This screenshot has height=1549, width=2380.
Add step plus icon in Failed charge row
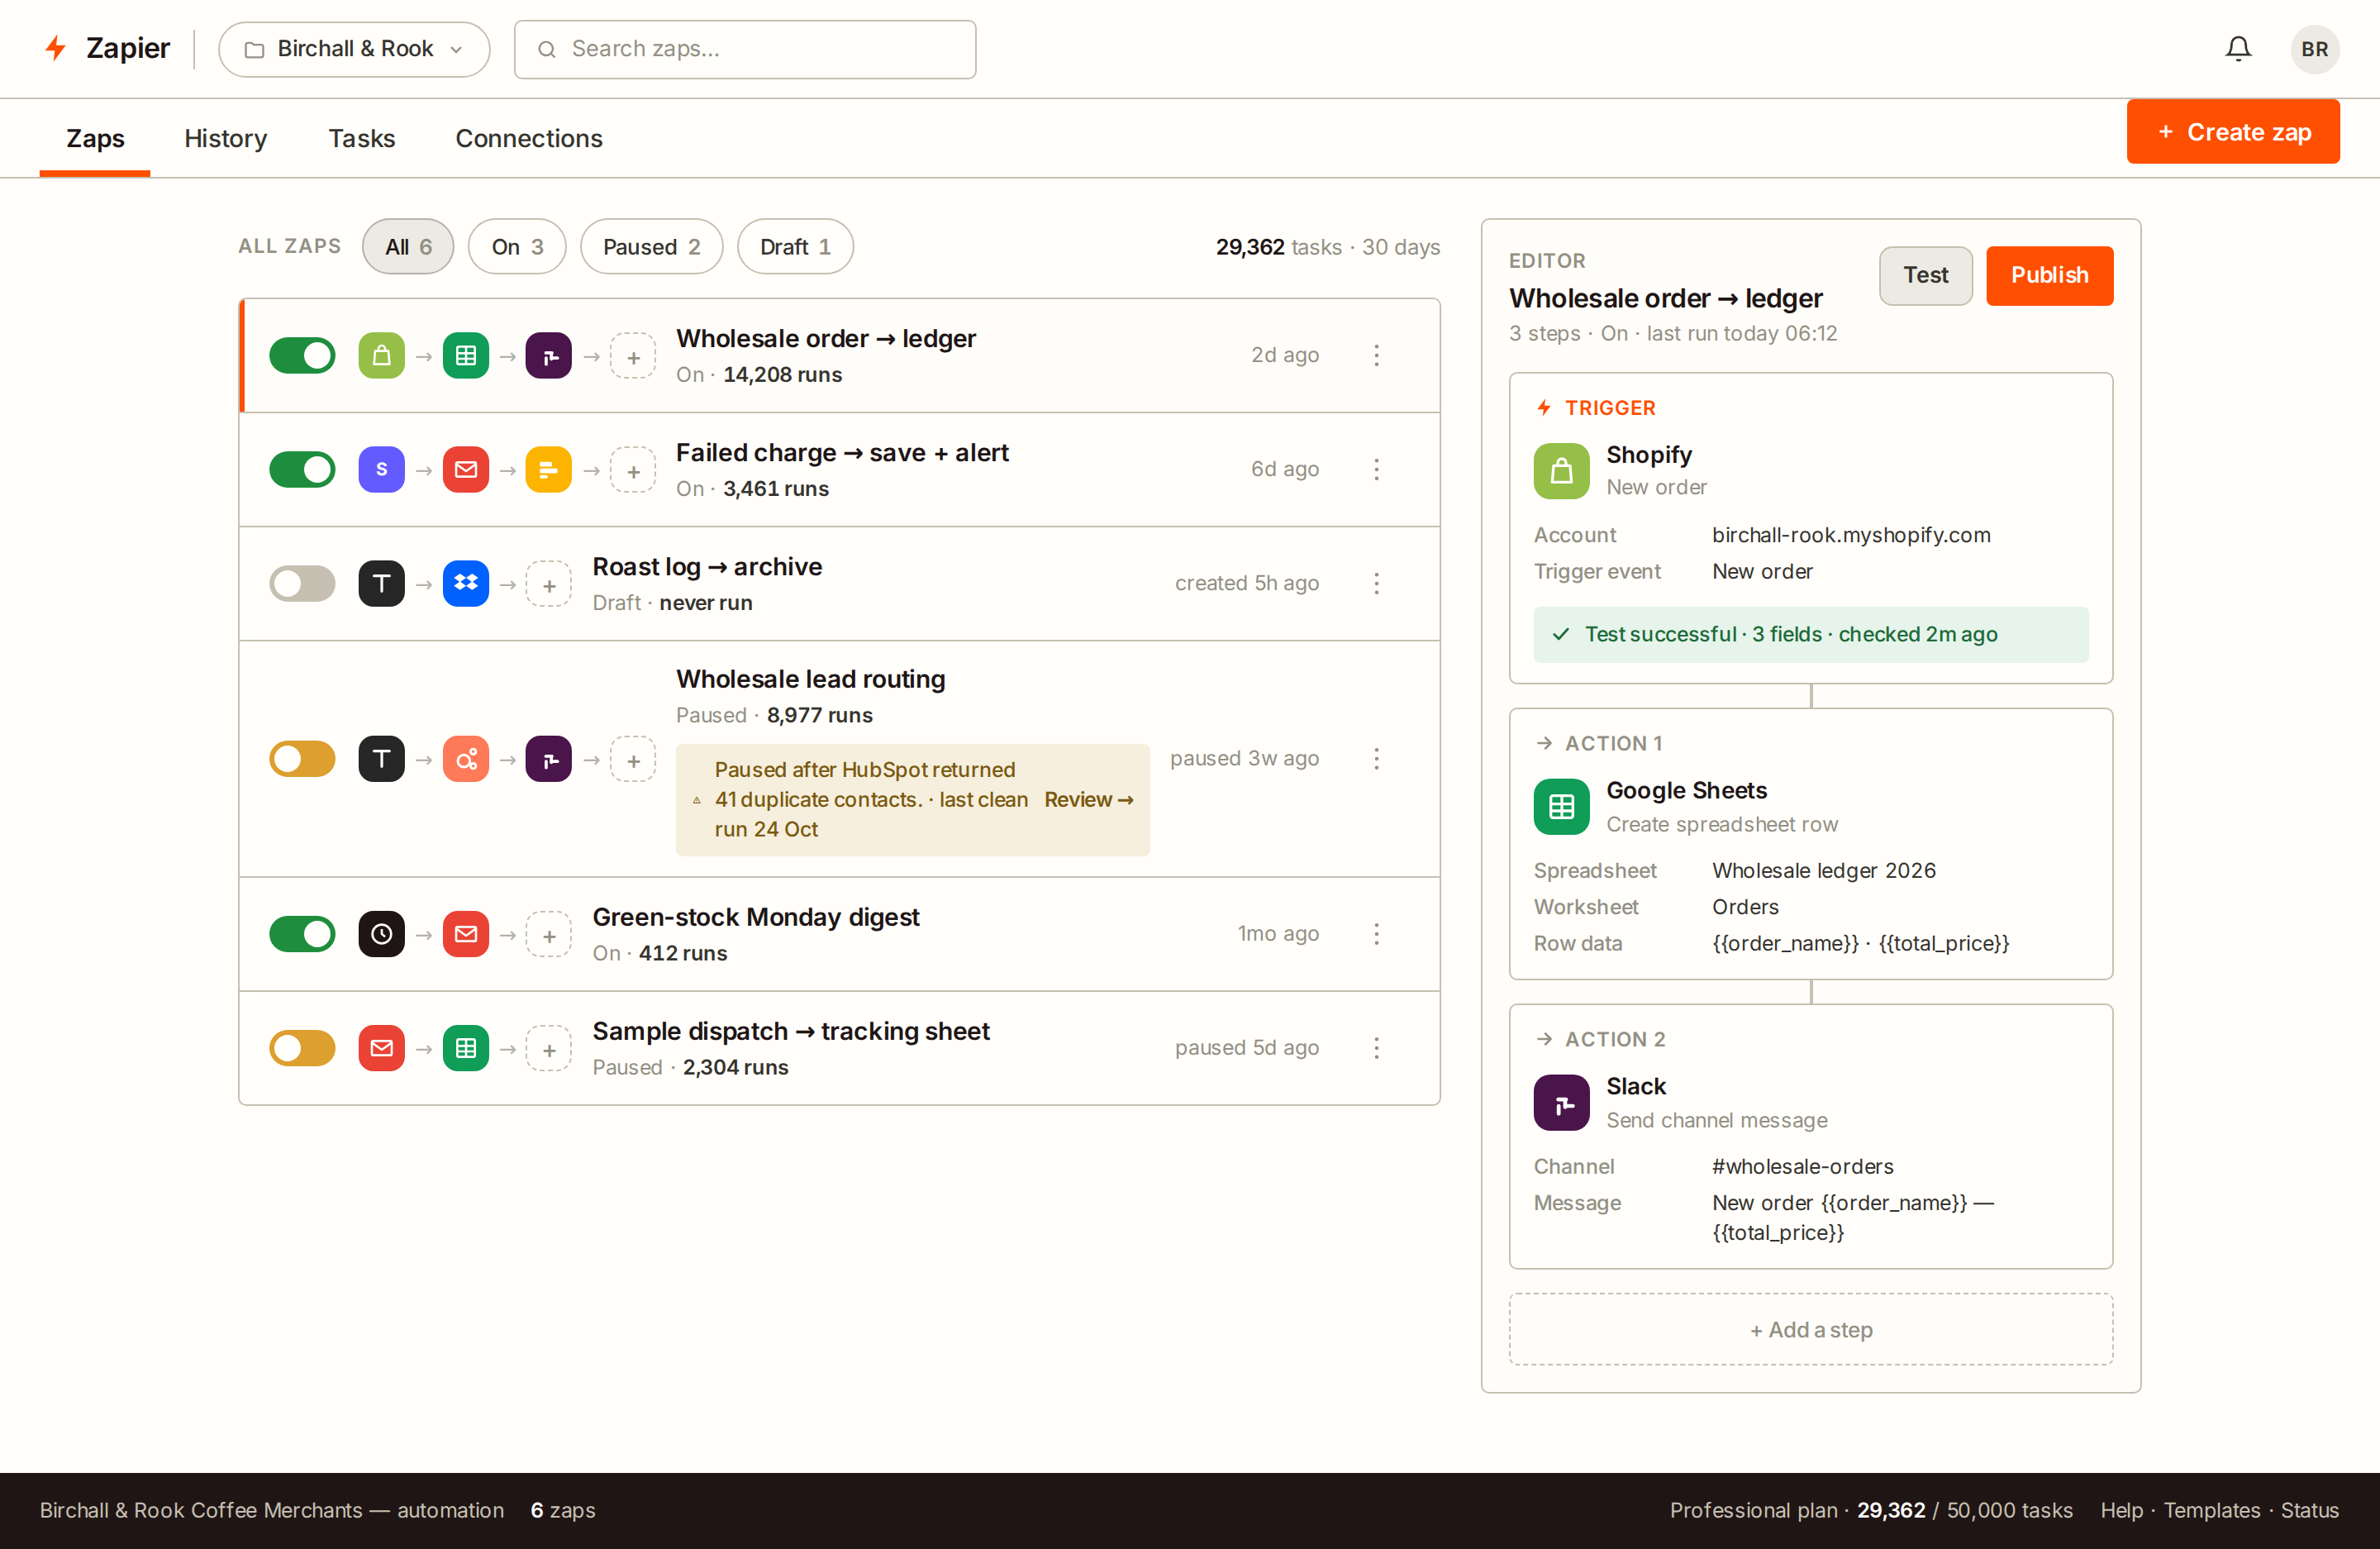pos(633,471)
